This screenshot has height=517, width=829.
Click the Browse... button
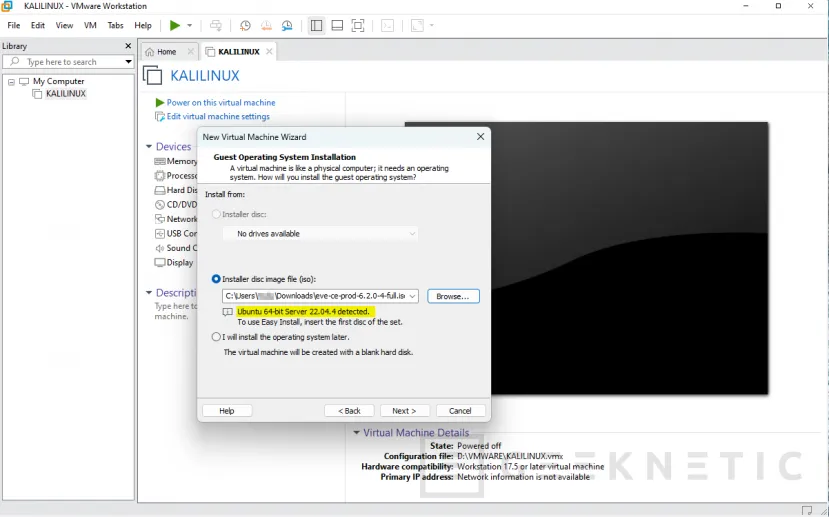[453, 296]
